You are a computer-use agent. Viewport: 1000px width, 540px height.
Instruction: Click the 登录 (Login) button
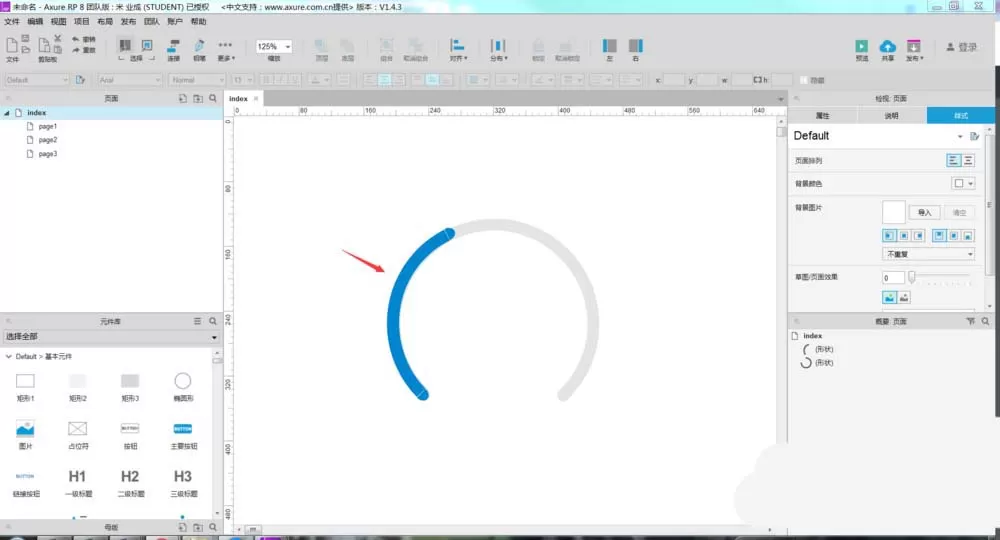961,47
